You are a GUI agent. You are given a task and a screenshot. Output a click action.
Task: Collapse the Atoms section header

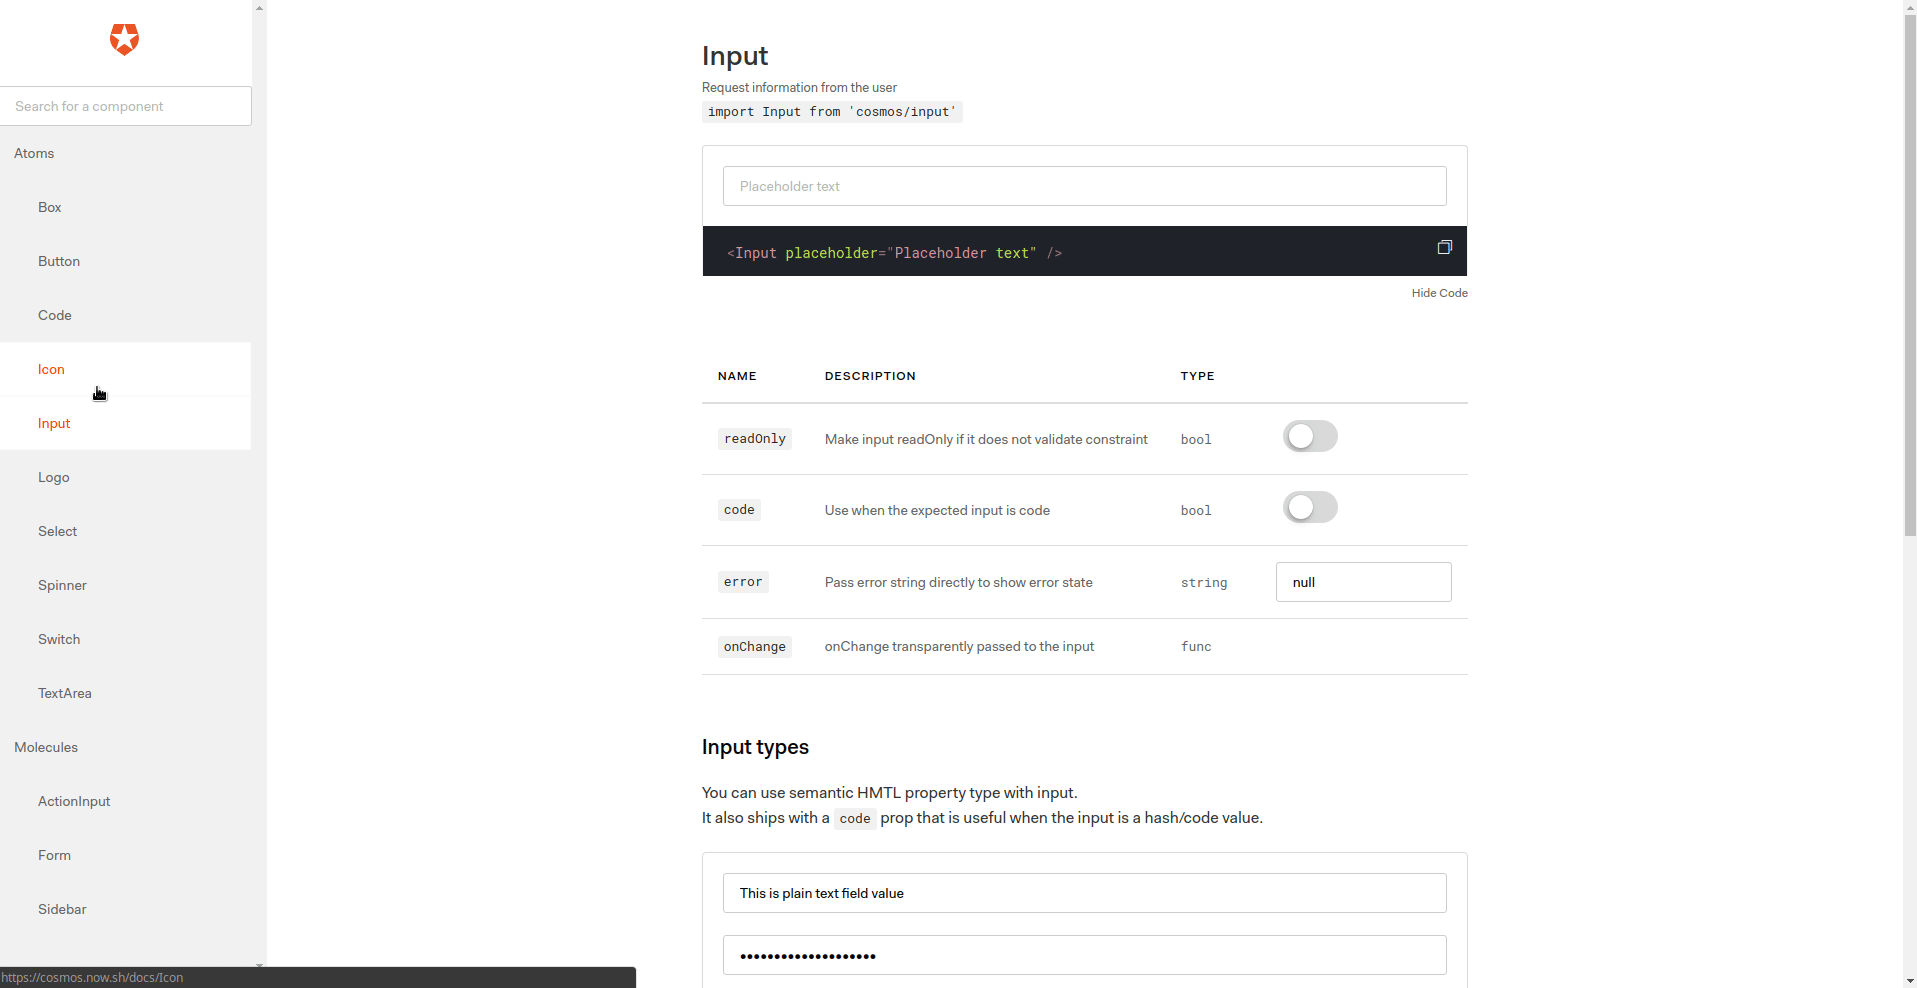pyautogui.click(x=33, y=153)
